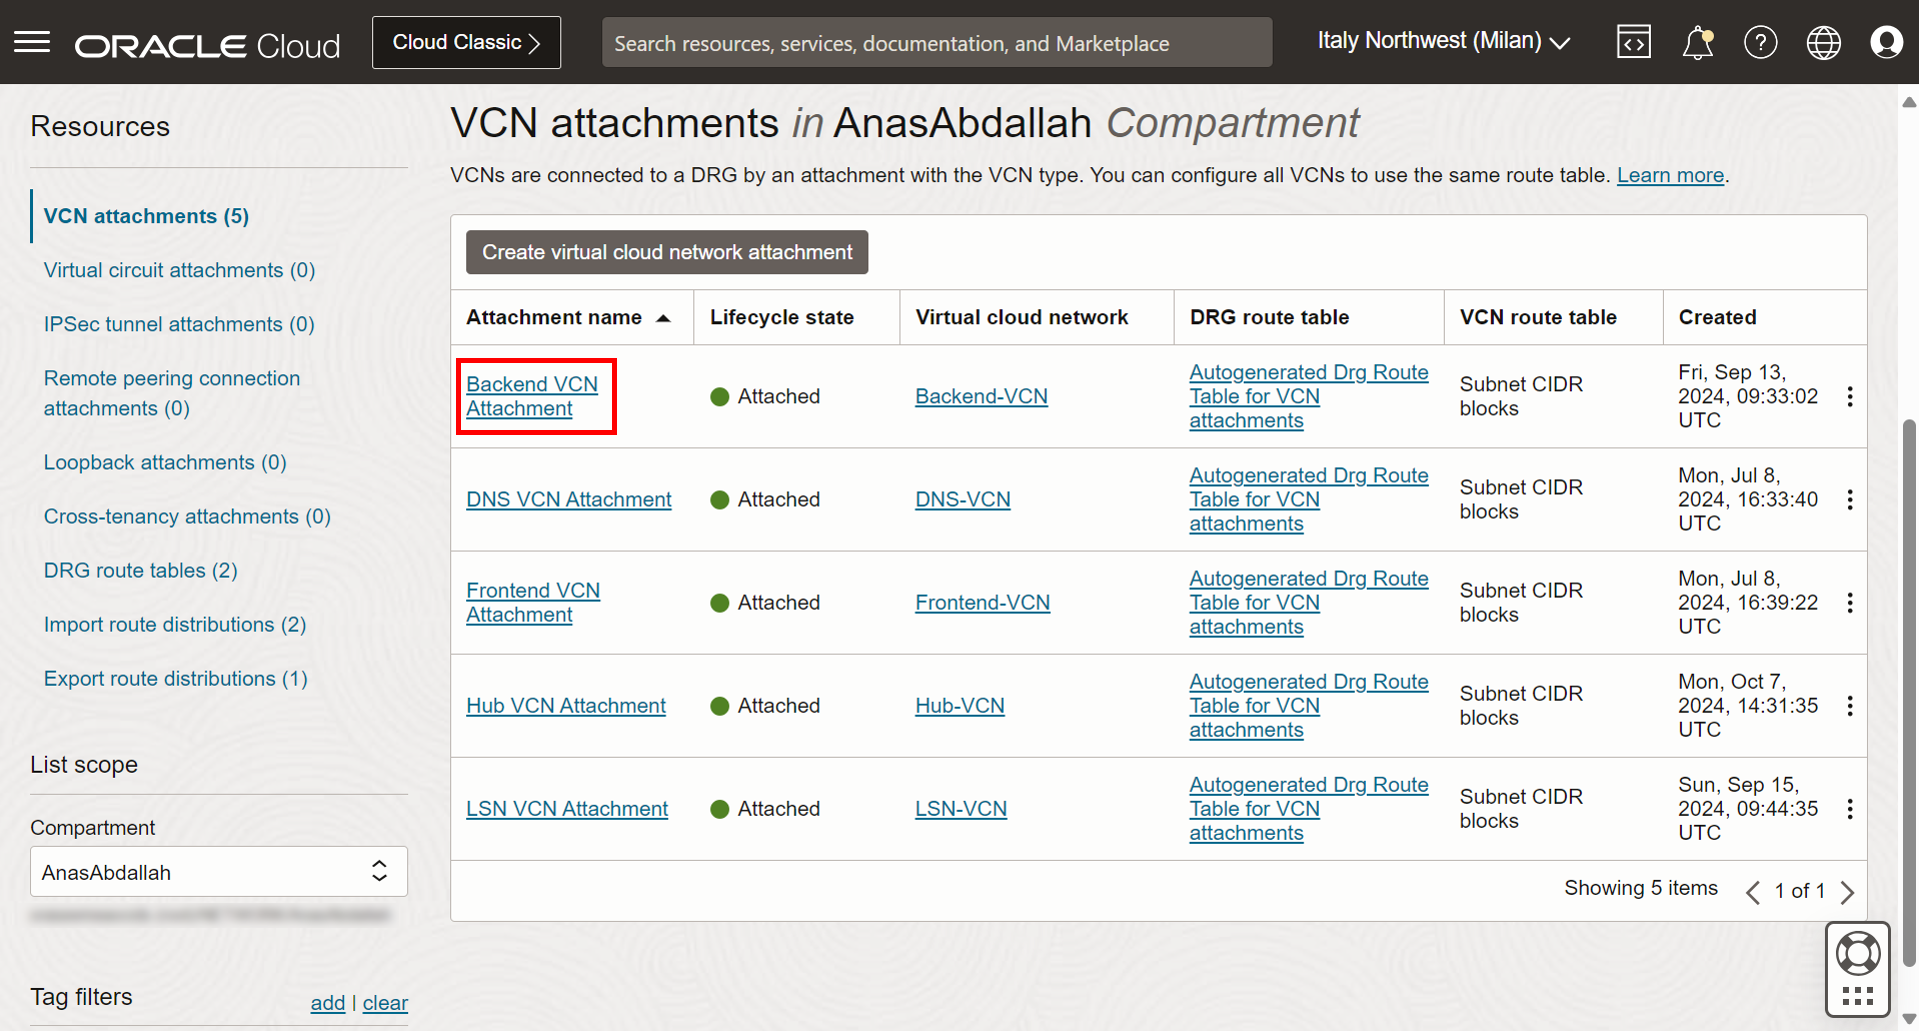Click the Cloud Classic button
1919x1031 pixels.
[466, 42]
